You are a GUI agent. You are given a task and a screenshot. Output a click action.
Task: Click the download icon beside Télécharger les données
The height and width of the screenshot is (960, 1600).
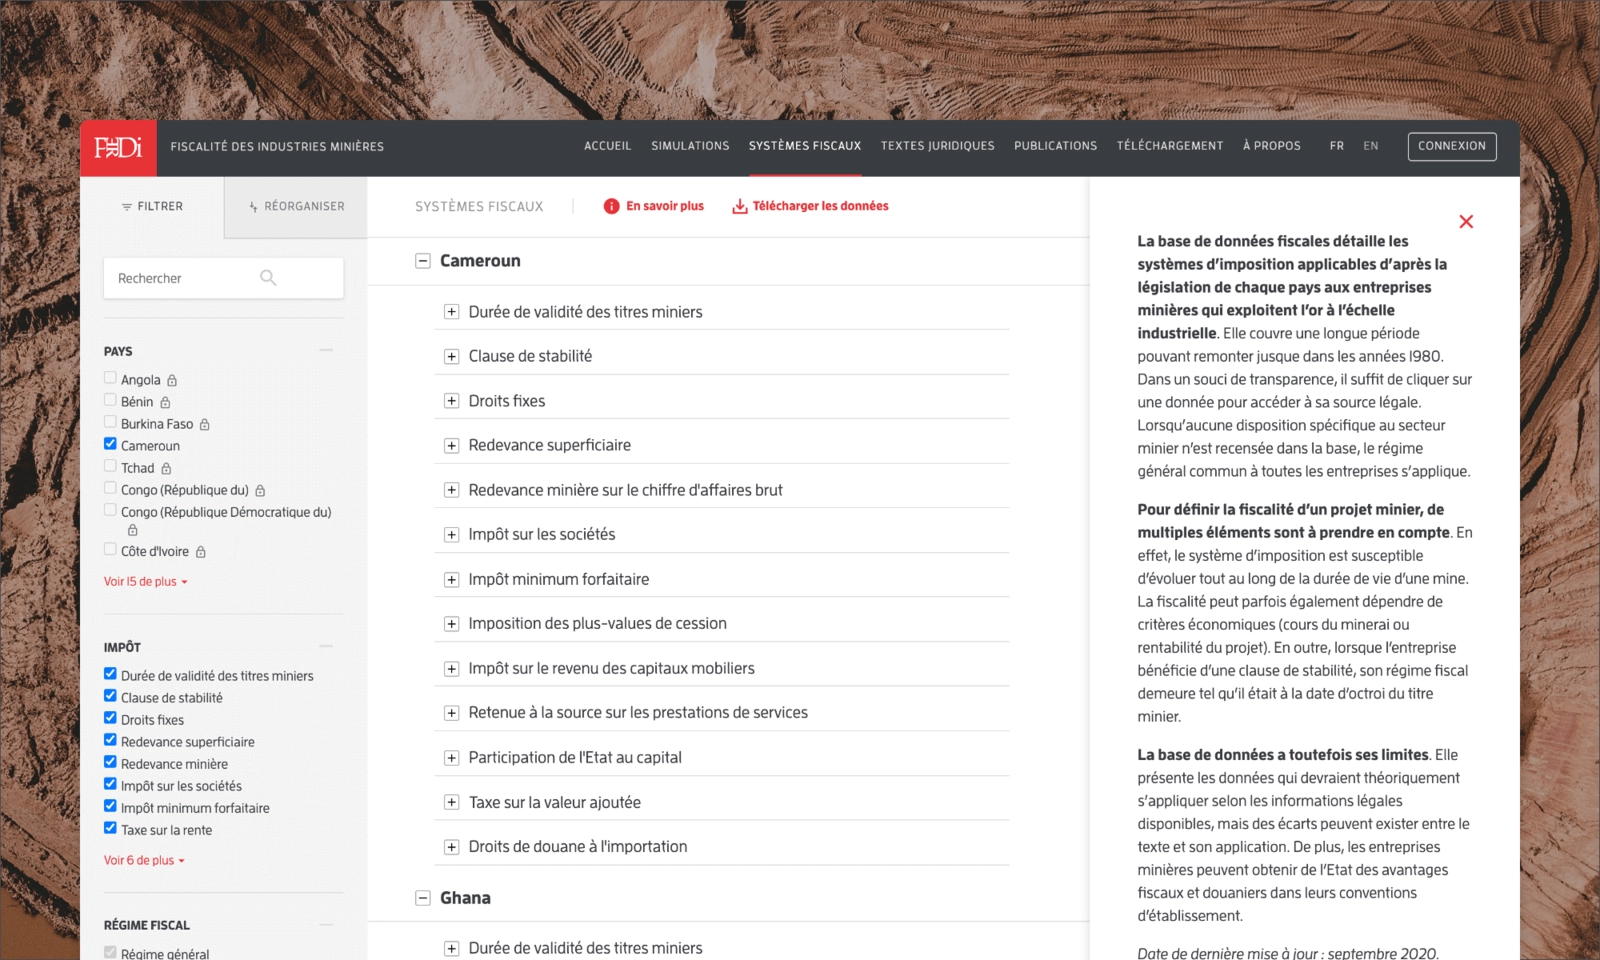[x=740, y=206]
